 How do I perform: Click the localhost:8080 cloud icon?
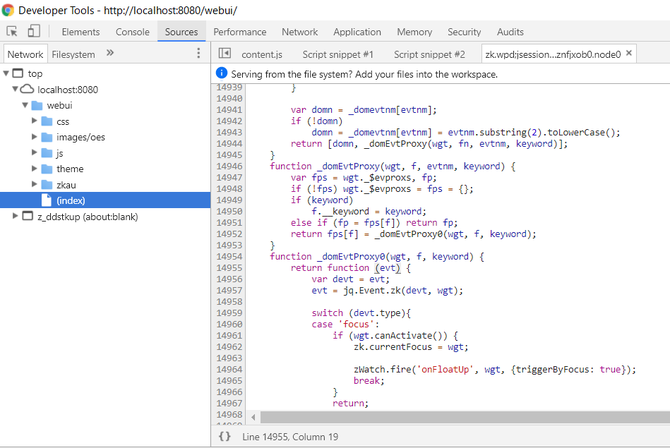(x=27, y=89)
